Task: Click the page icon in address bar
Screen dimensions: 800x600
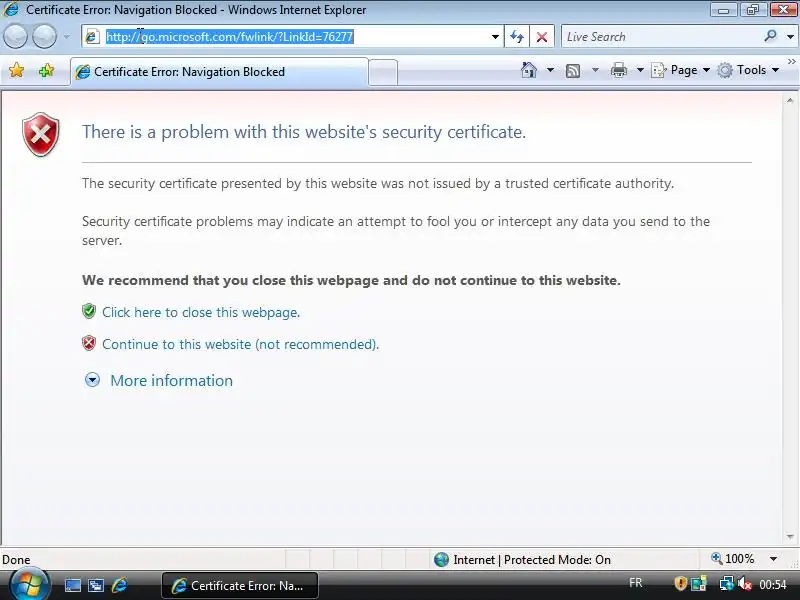Action: (x=92, y=37)
